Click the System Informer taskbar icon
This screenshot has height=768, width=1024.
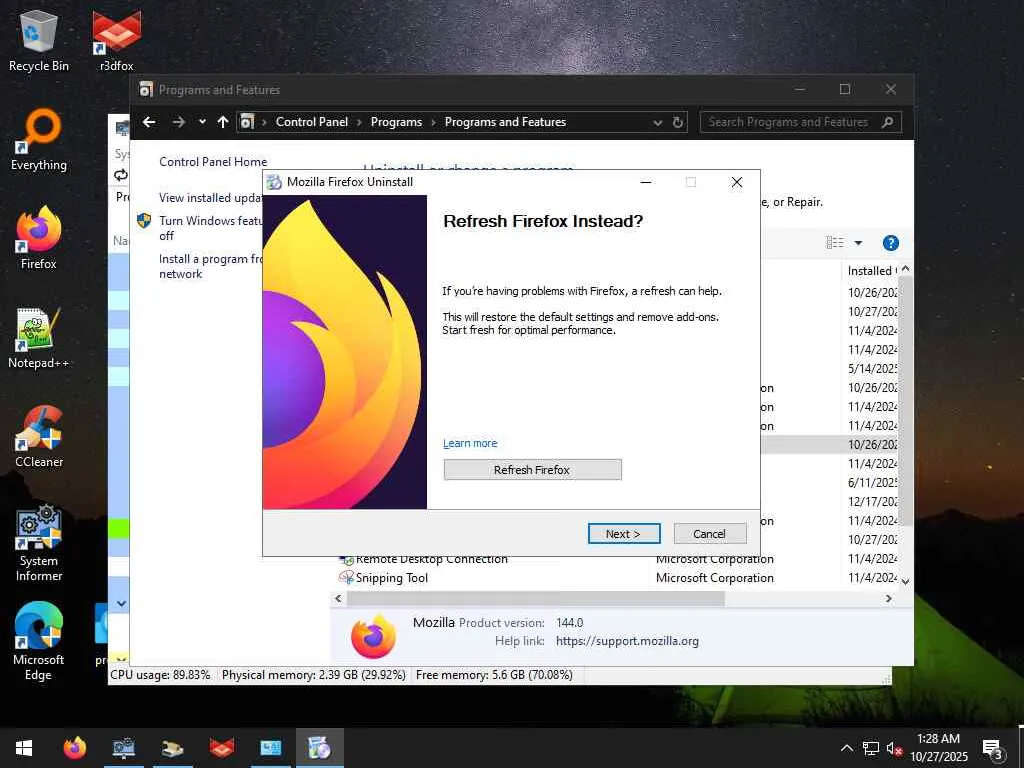tap(123, 748)
